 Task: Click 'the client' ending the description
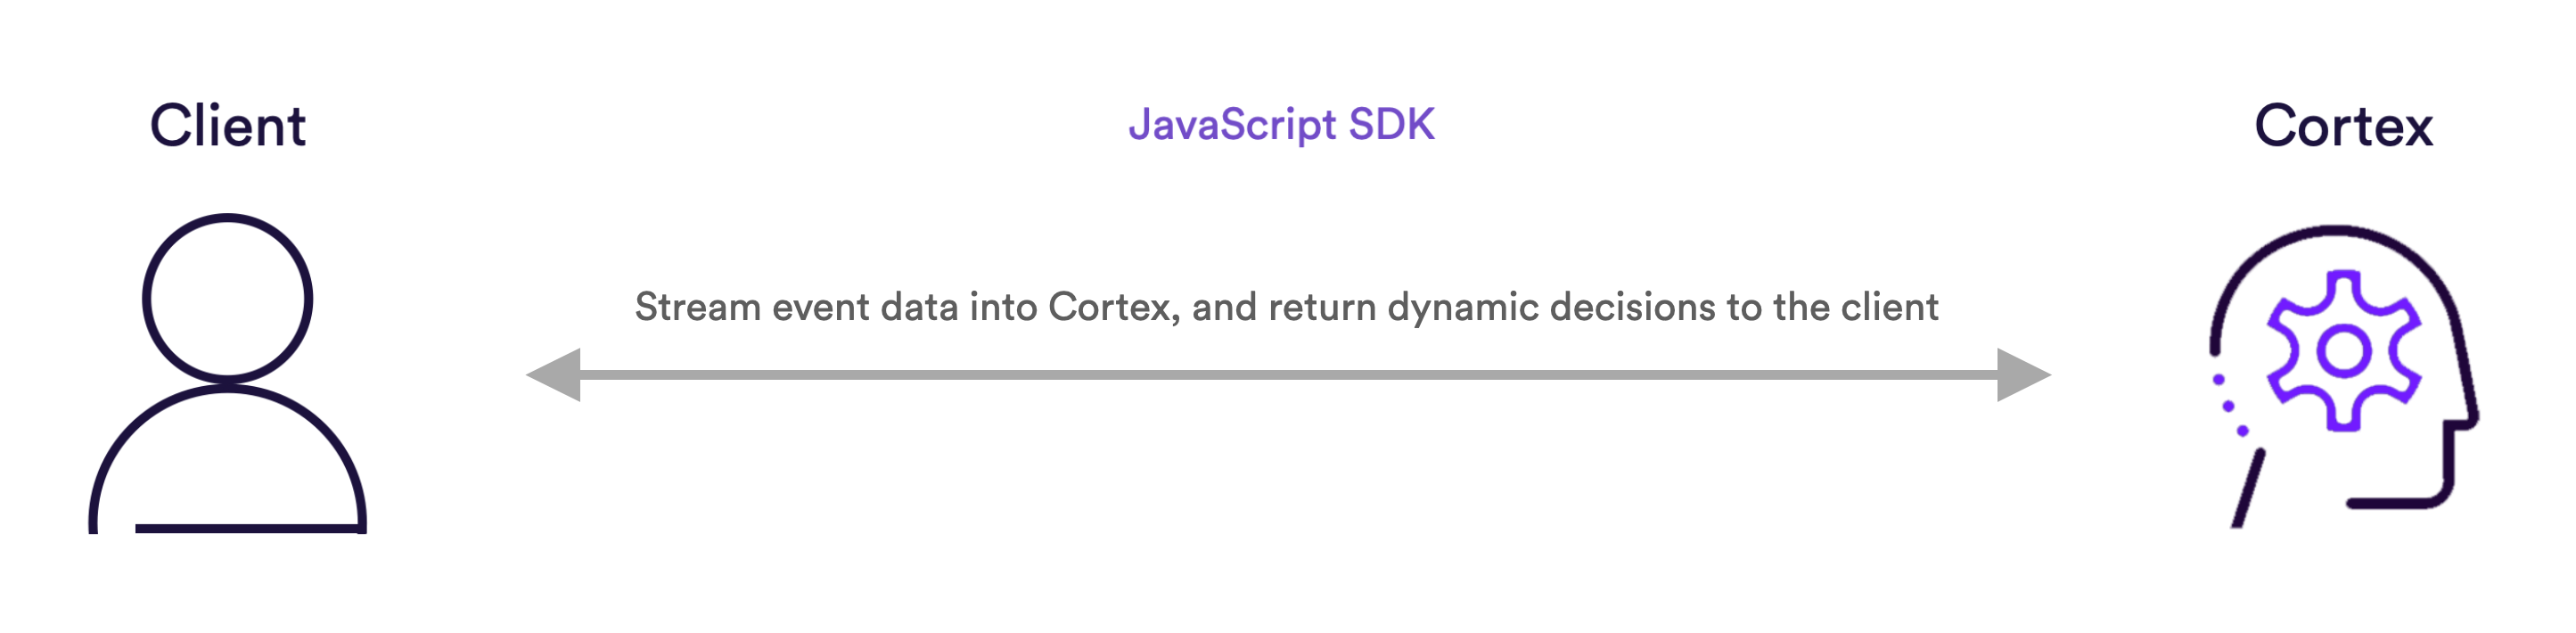click(1856, 307)
